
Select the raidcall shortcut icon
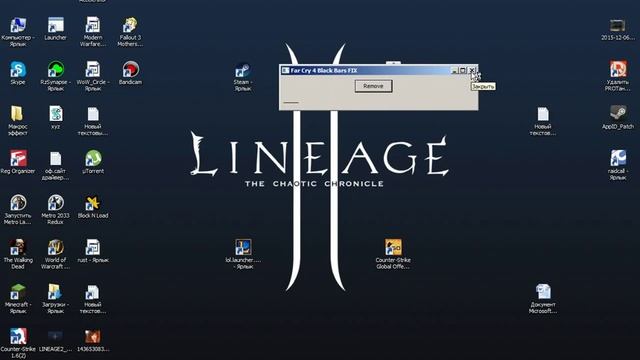coord(618,158)
